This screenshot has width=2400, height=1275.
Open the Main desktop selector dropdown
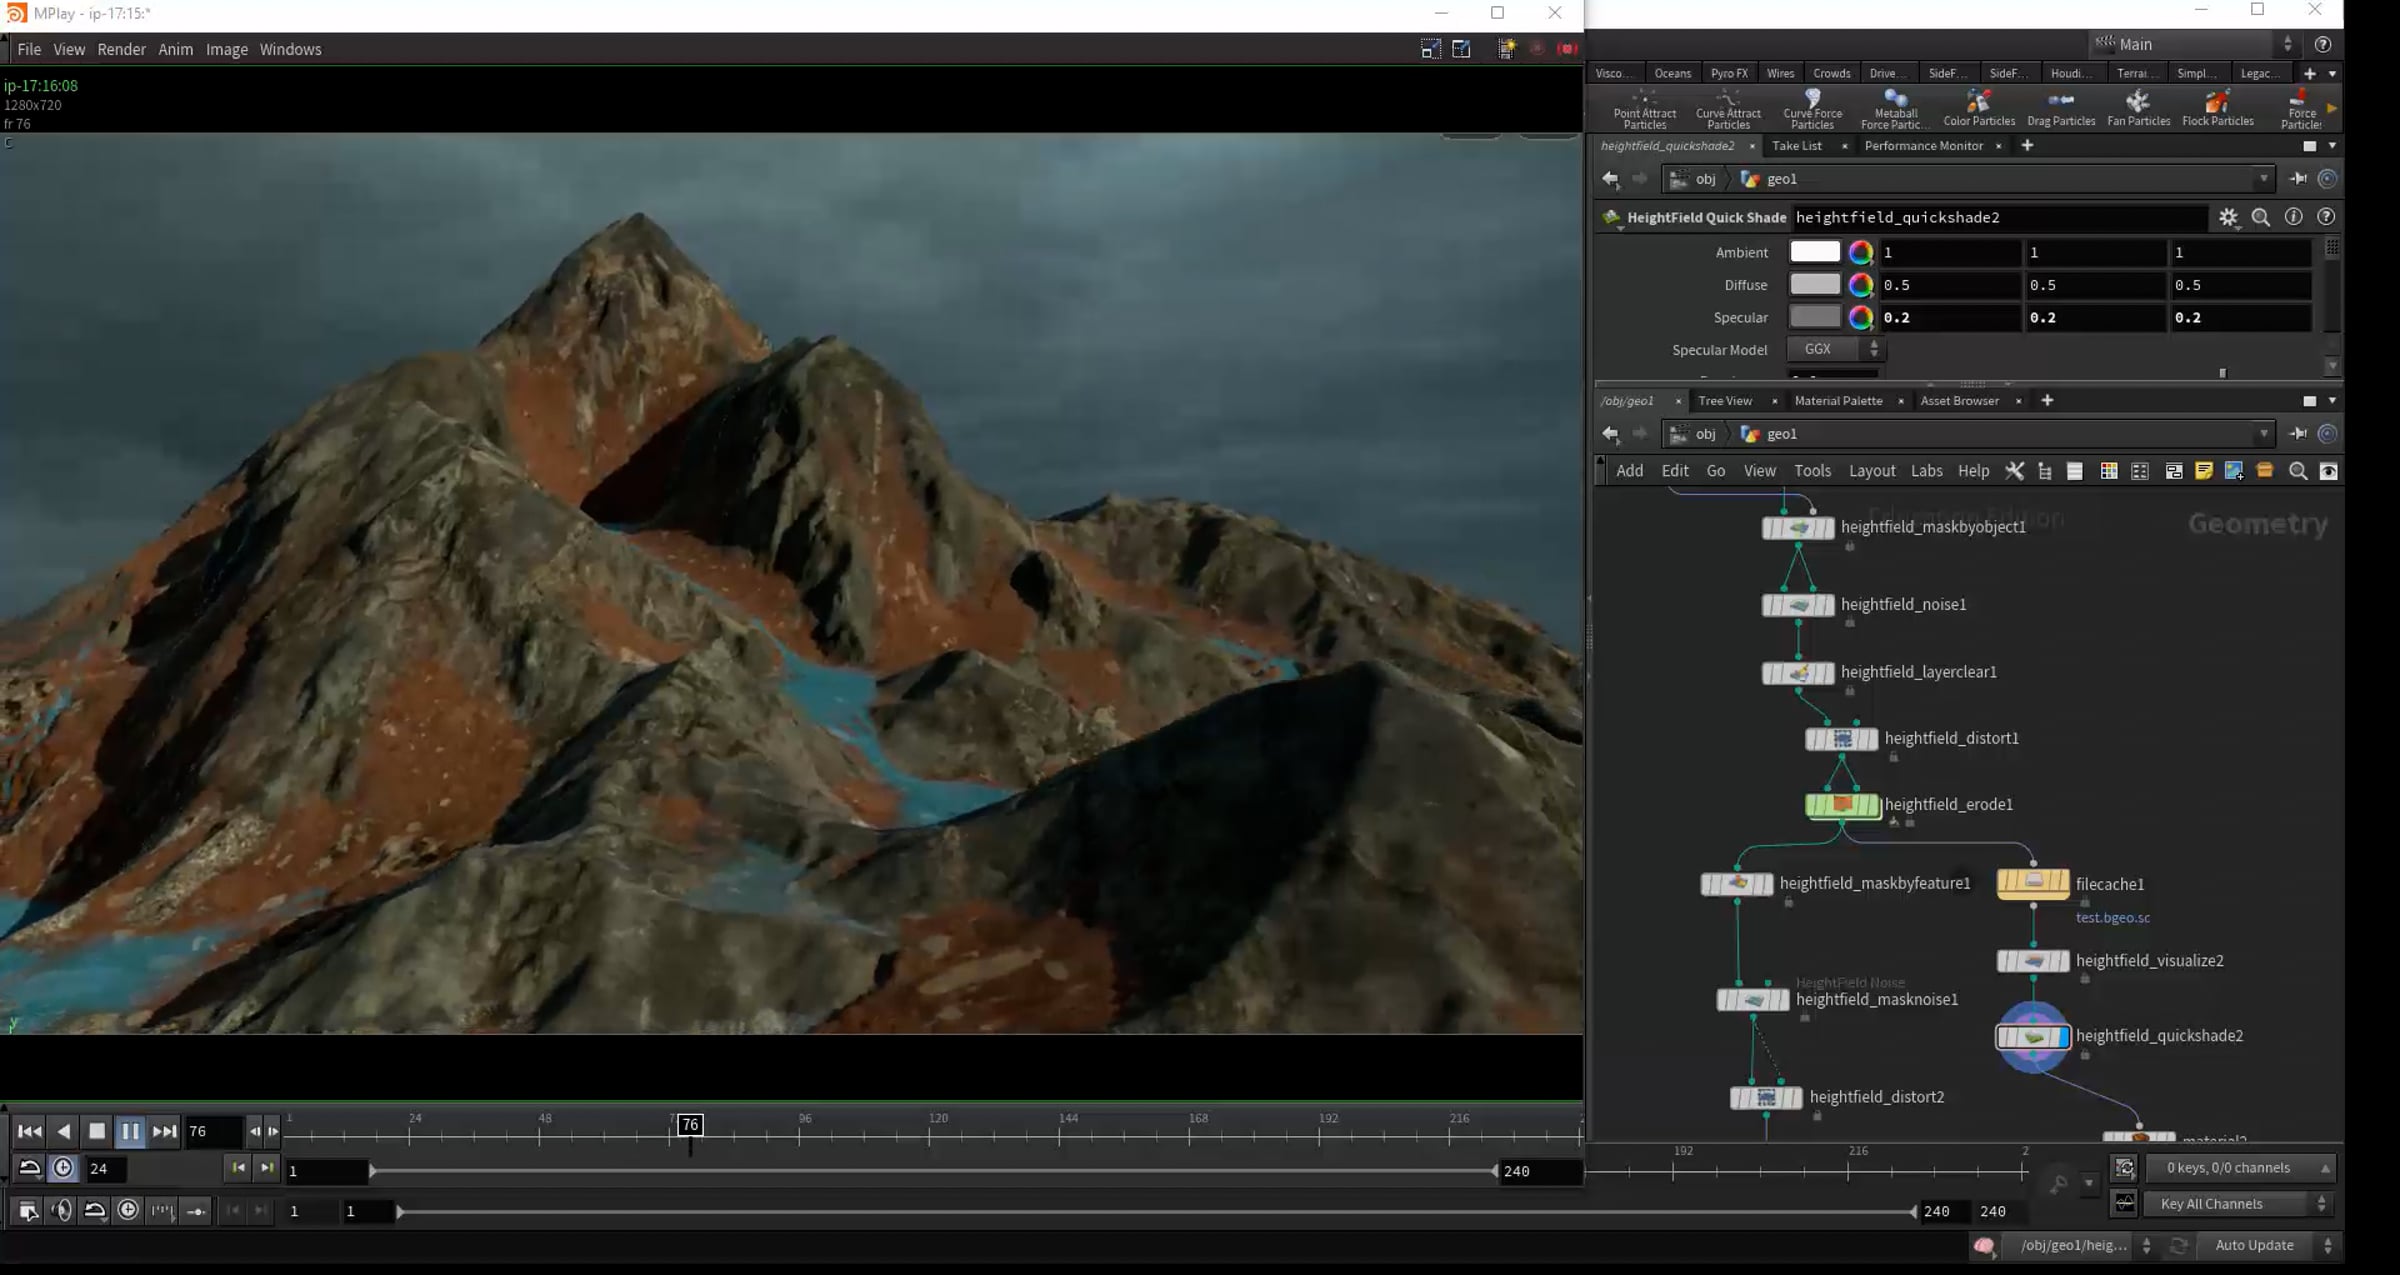2193,44
